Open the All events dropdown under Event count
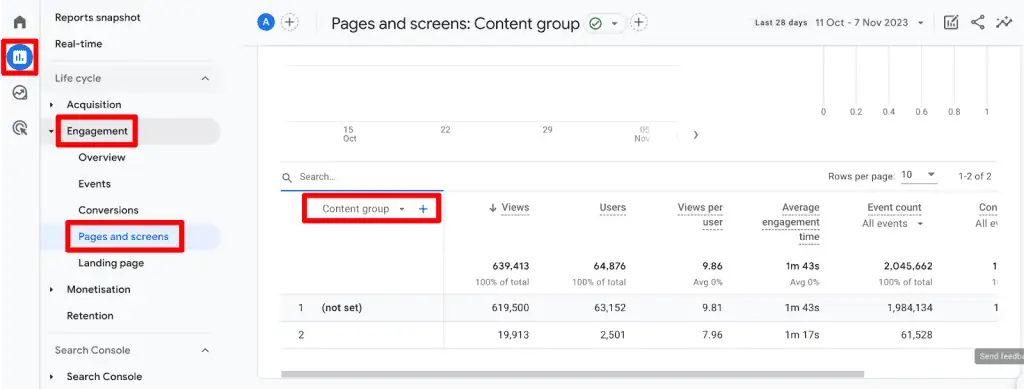 click(892, 223)
